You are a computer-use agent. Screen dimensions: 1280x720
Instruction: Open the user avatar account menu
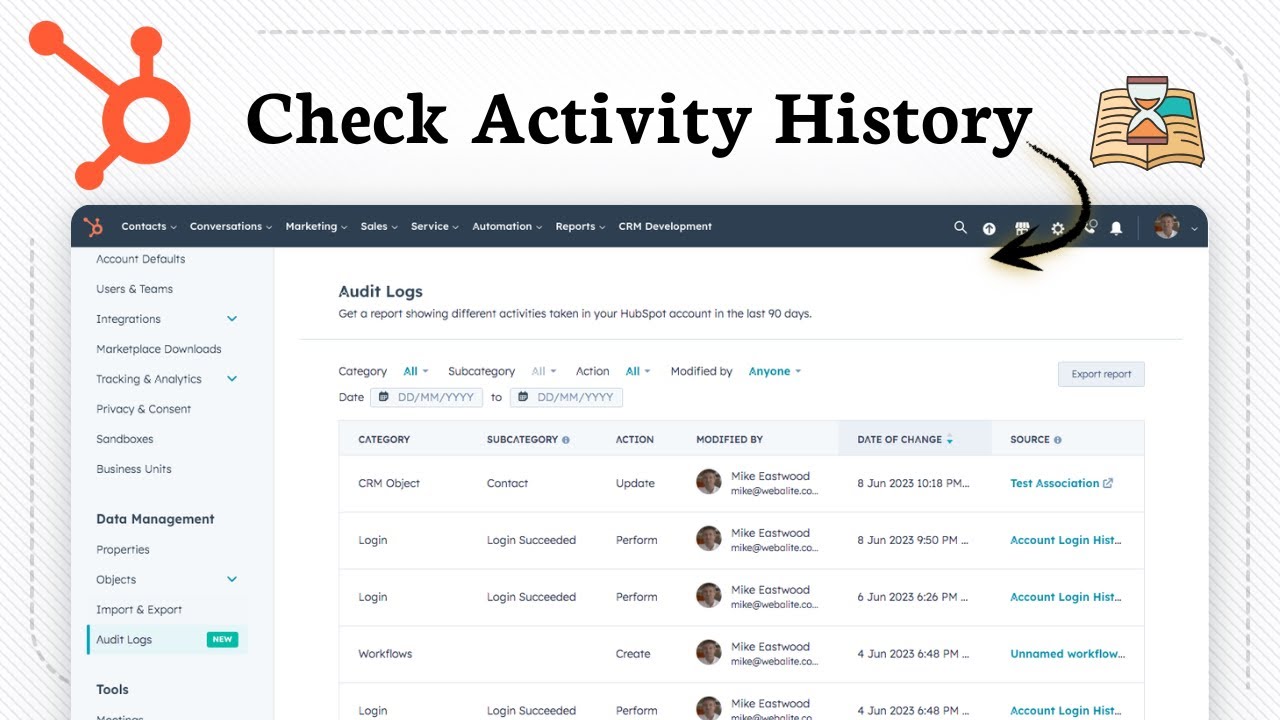point(1175,227)
